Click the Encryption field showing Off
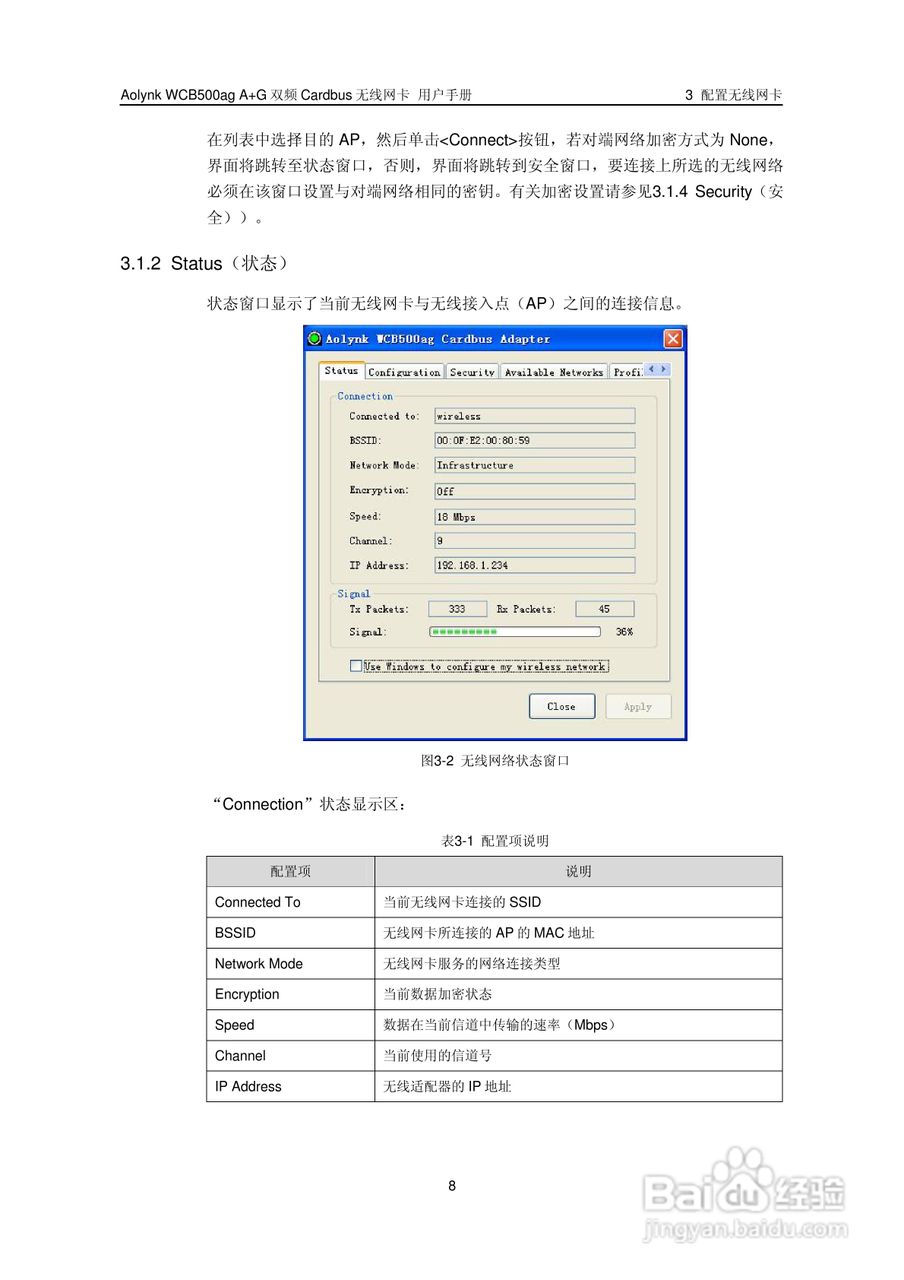The image size is (904, 1280). 534,491
